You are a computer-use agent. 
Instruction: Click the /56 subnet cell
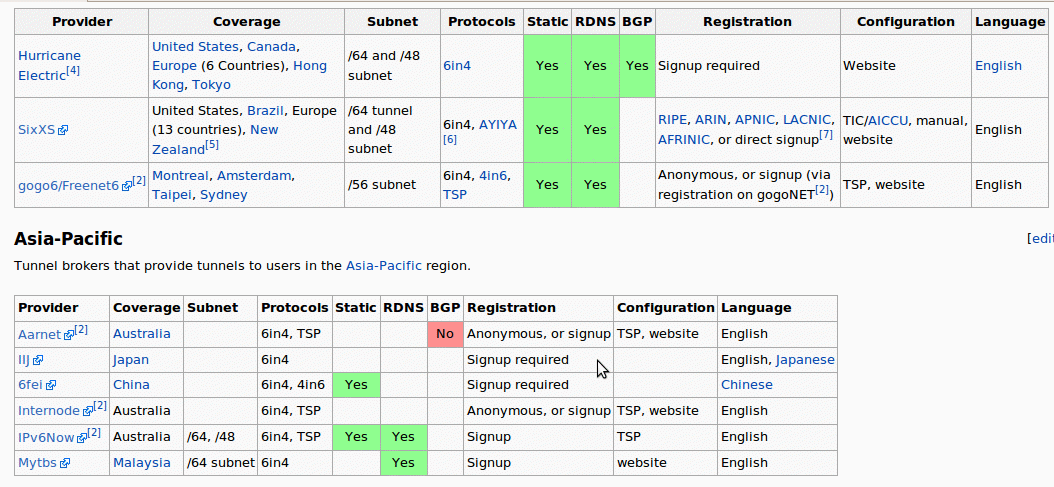[393, 185]
